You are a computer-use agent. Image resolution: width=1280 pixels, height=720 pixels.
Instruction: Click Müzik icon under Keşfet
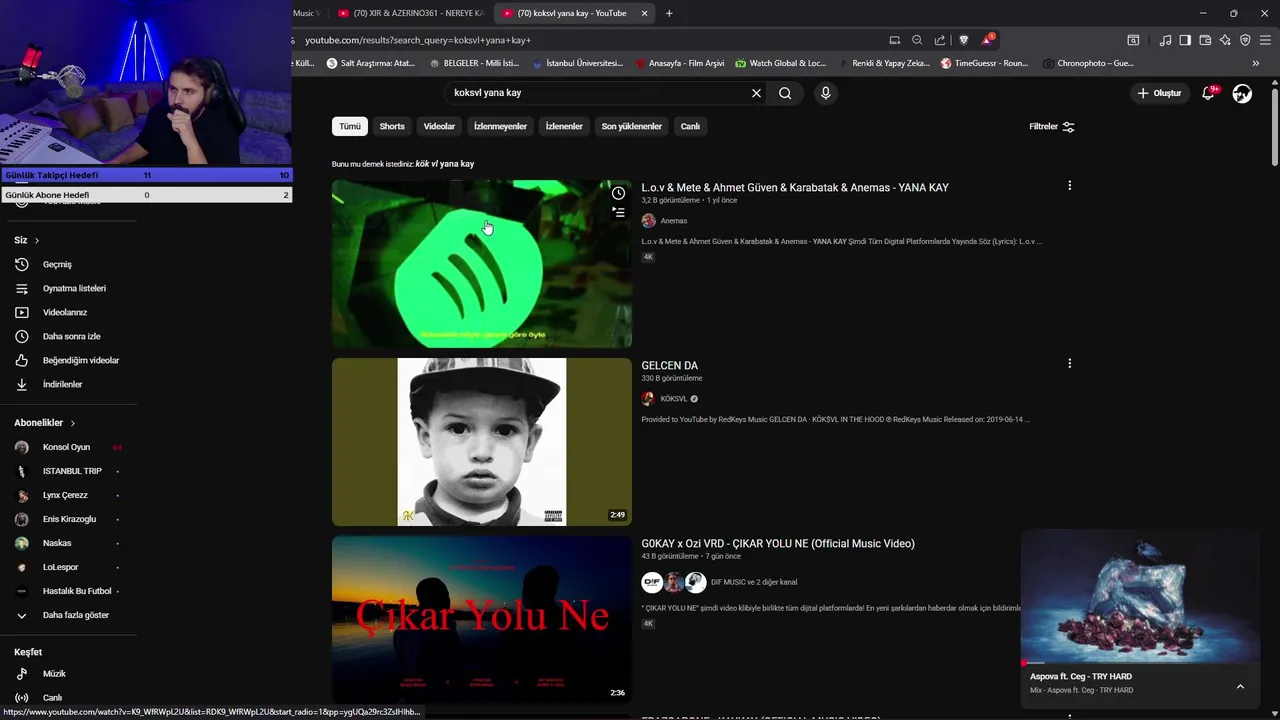coord(22,674)
